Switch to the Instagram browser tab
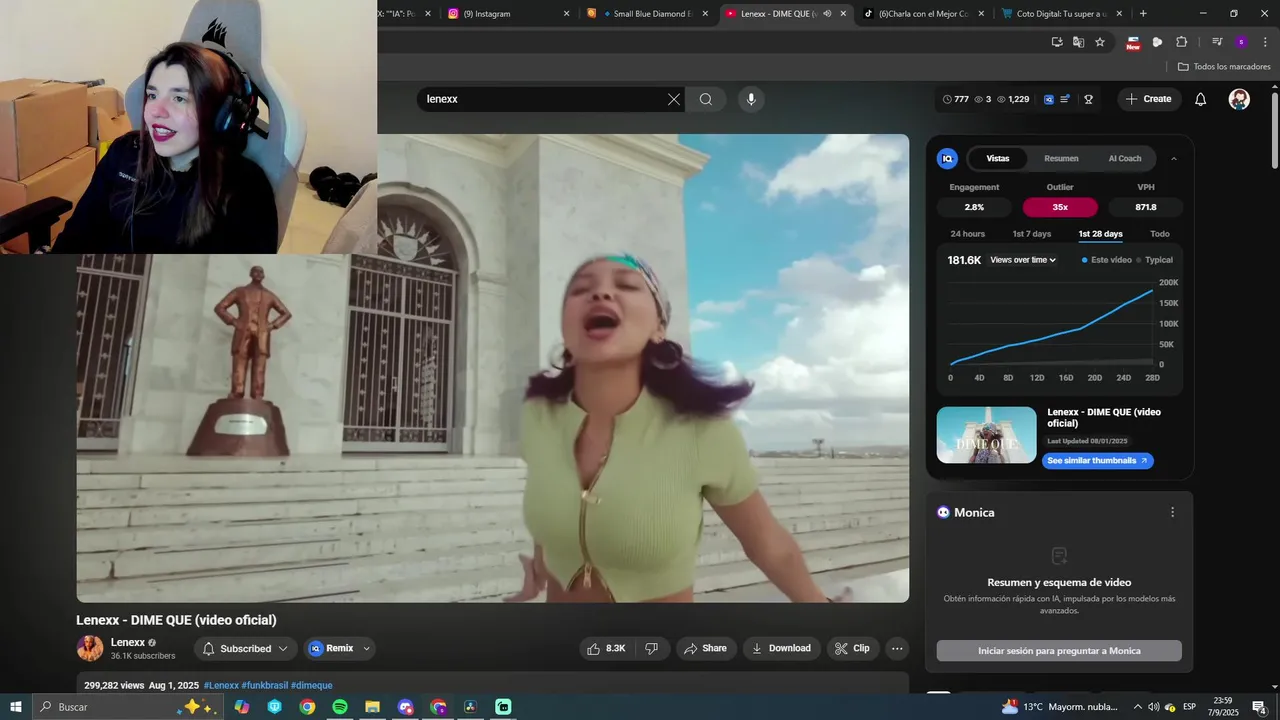The width and height of the screenshot is (1280, 720). [x=508, y=14]
